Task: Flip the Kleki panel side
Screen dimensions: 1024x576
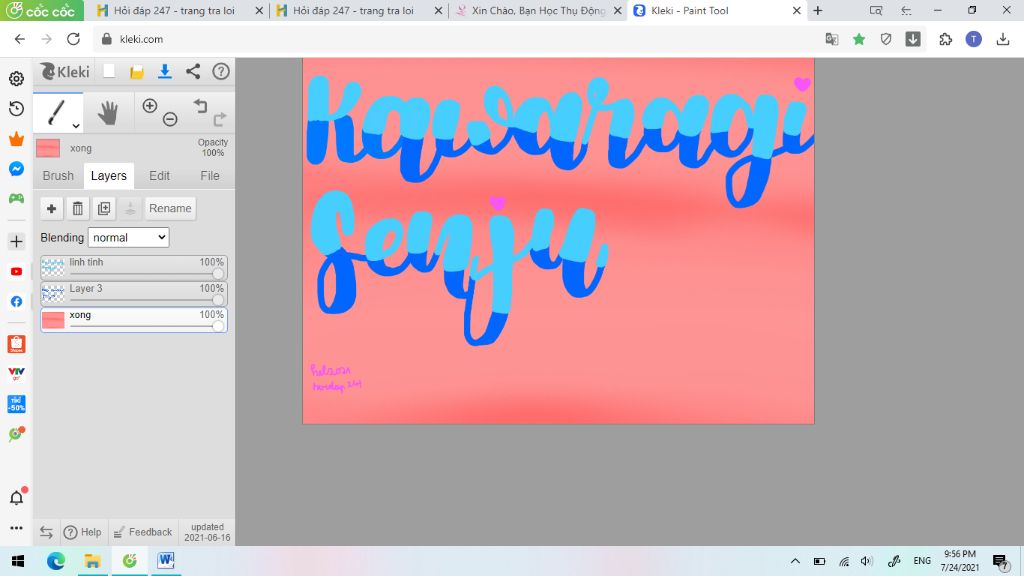Action: pyautogui.click(x=46, y=532)
